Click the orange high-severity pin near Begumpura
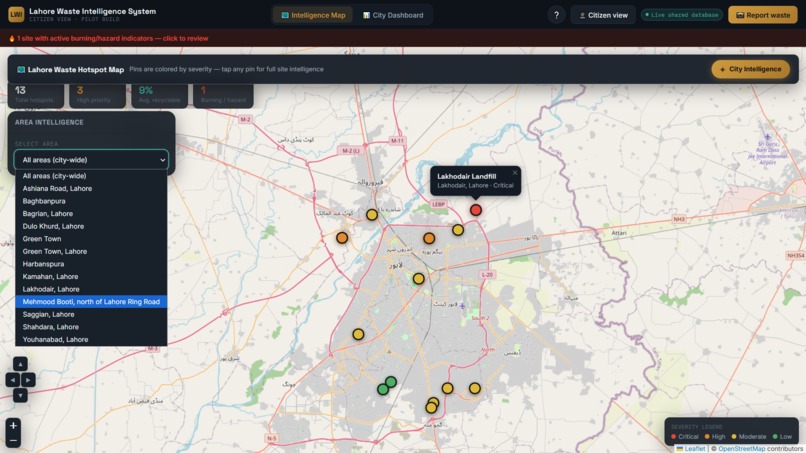This screenshot has height=453, width=806. 429,239
